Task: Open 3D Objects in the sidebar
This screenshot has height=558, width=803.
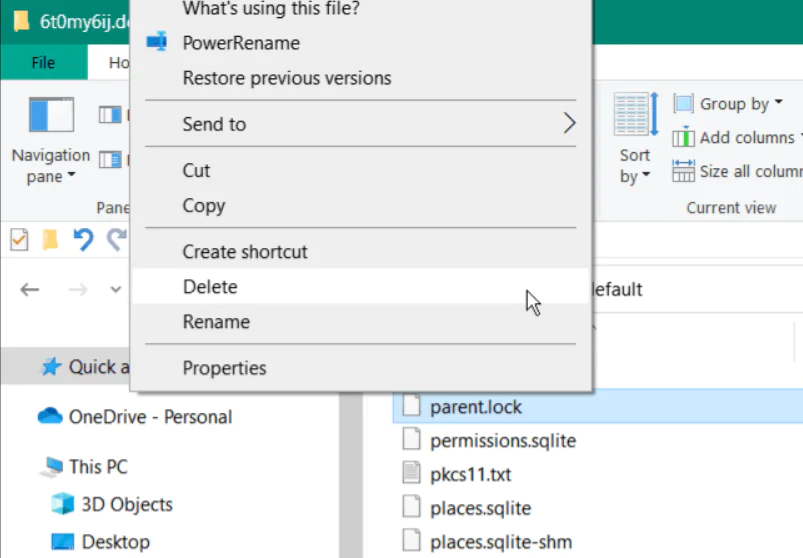Action: click(127, 504)
